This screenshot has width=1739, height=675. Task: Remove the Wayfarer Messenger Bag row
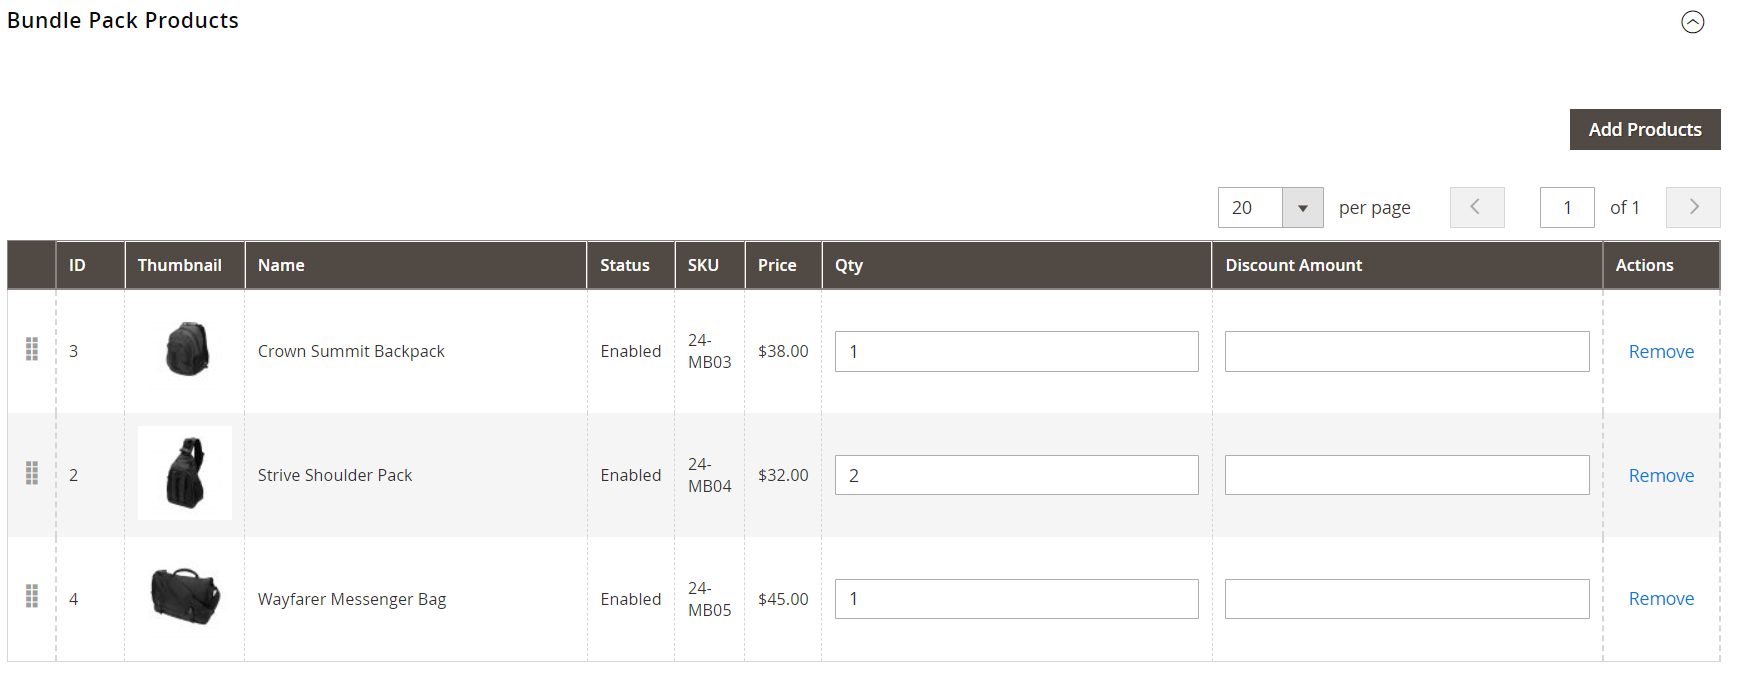click(x=1660, y=599)
